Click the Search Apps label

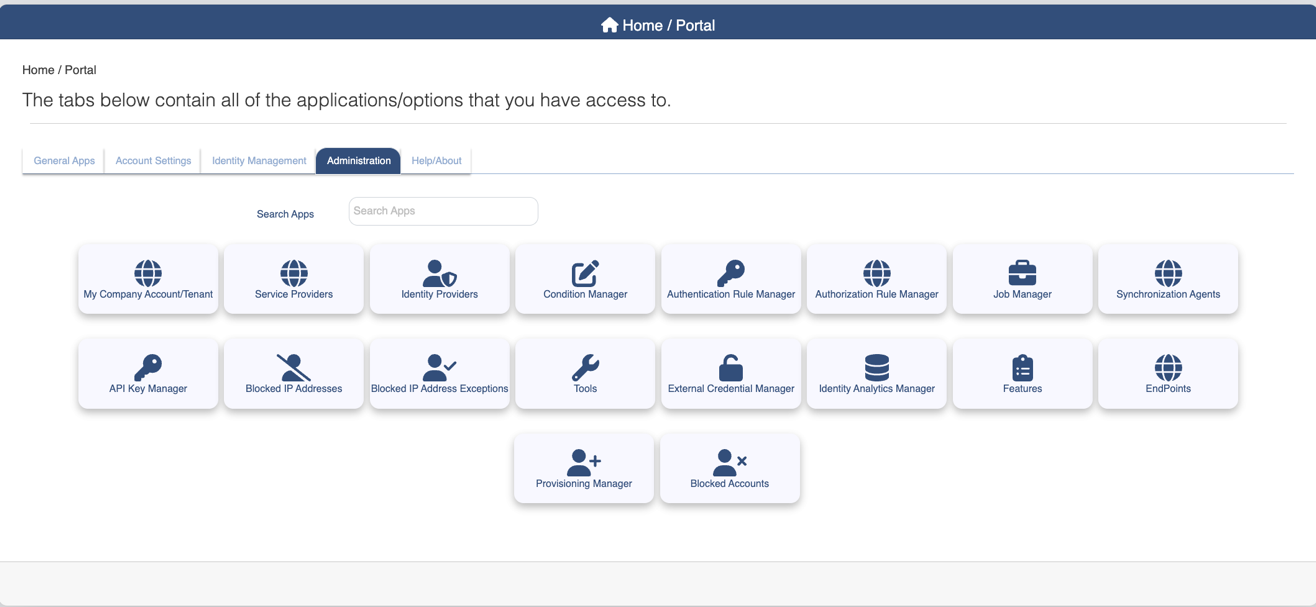pos(285,214)
